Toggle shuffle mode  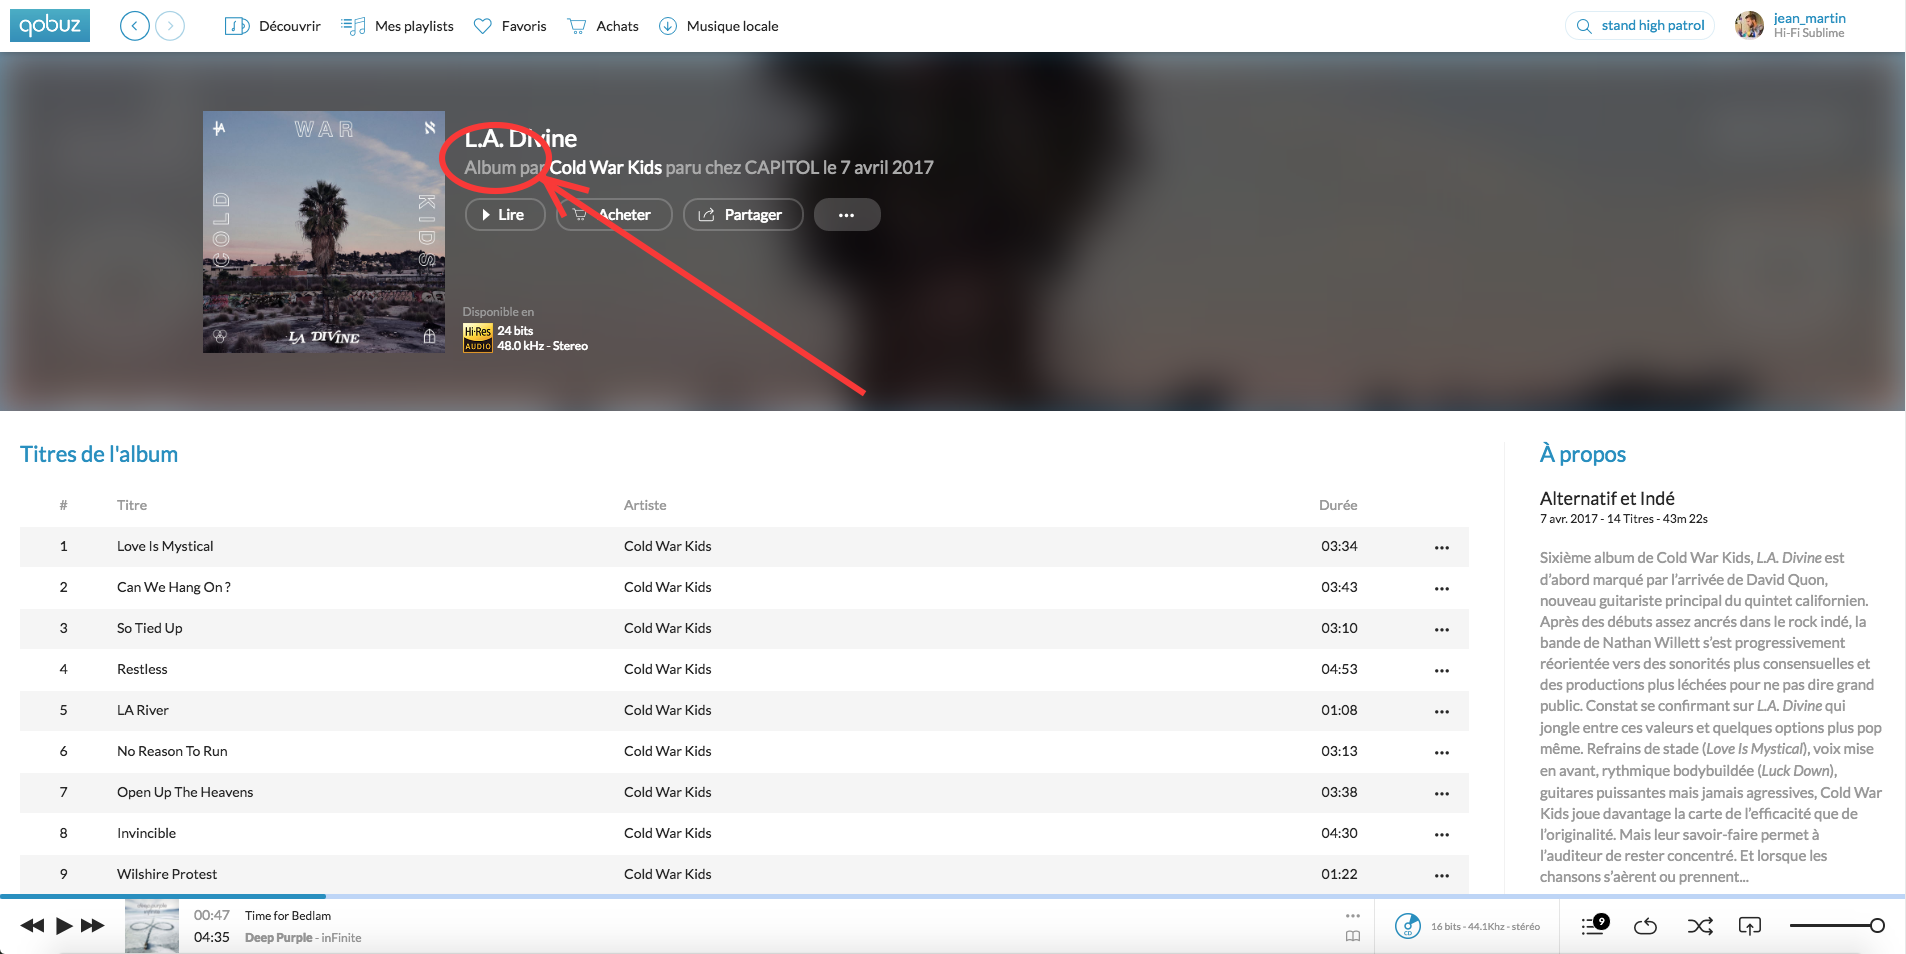click(x=1700, y=926)
